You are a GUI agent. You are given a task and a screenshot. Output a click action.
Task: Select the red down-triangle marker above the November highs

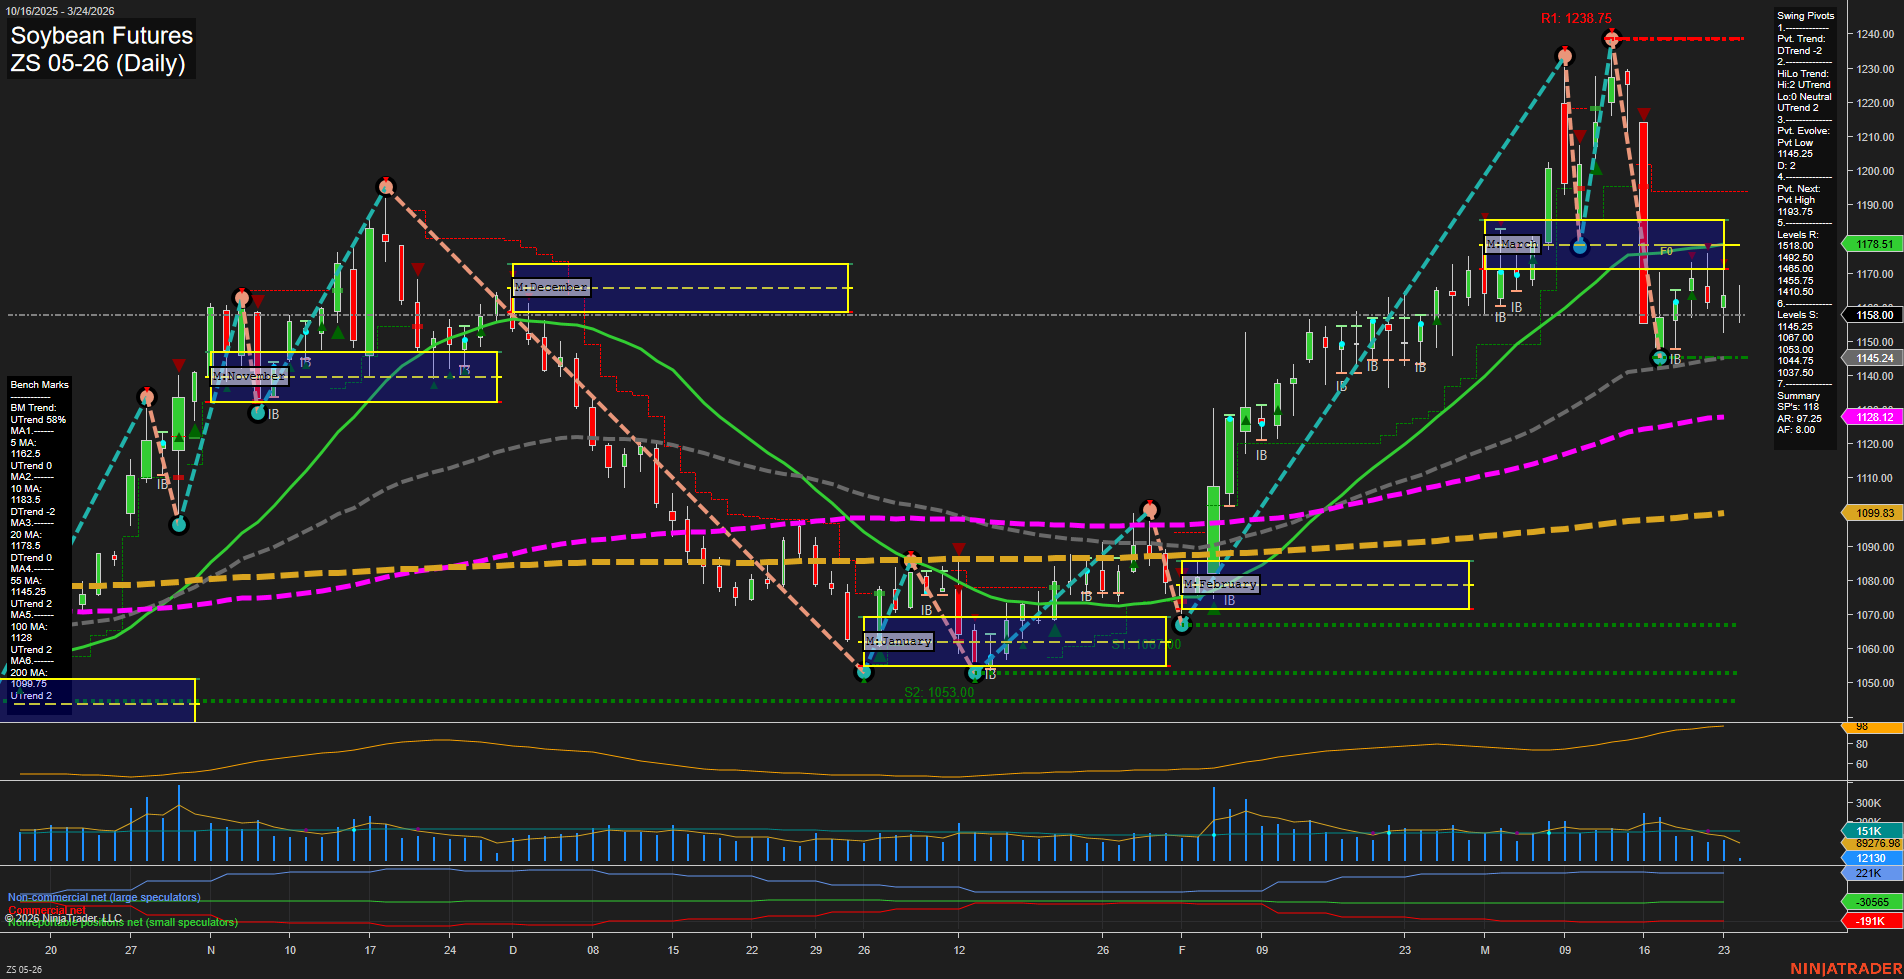[x=258, y=299]
